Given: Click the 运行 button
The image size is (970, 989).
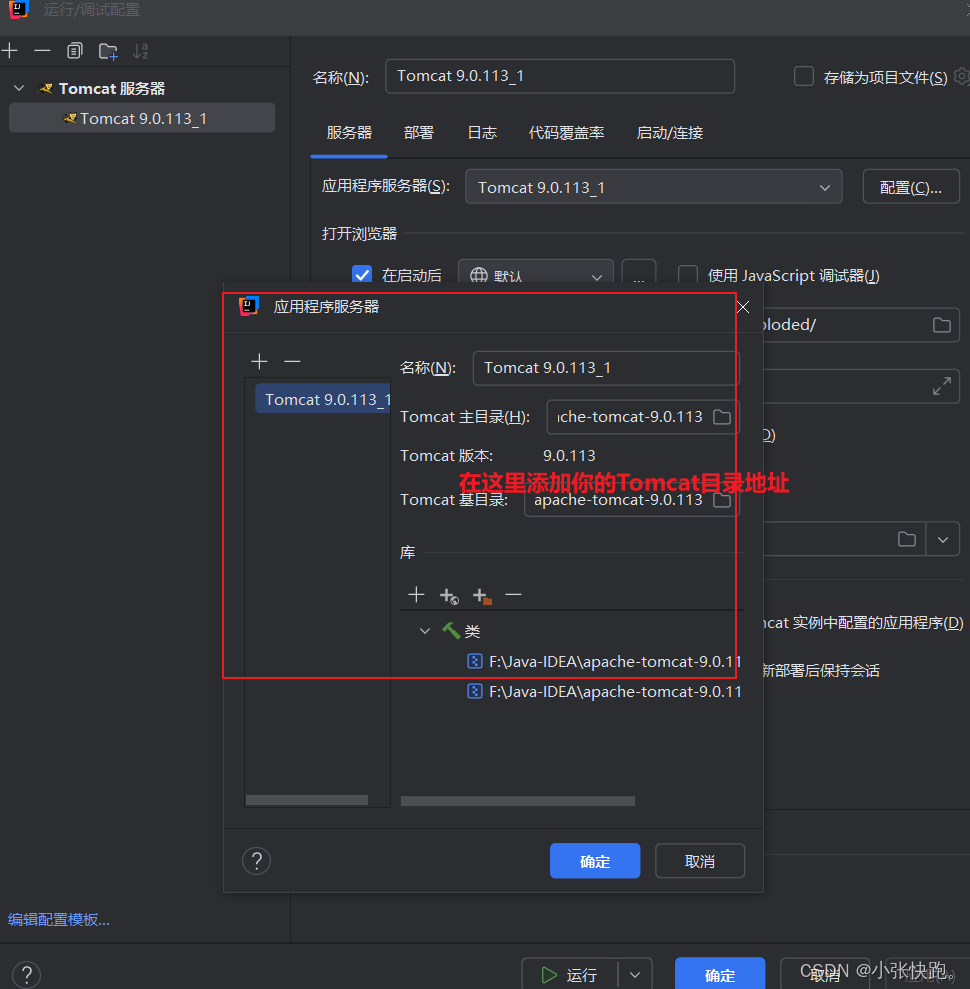Looking at the screenshot, I should pos(570,974).
